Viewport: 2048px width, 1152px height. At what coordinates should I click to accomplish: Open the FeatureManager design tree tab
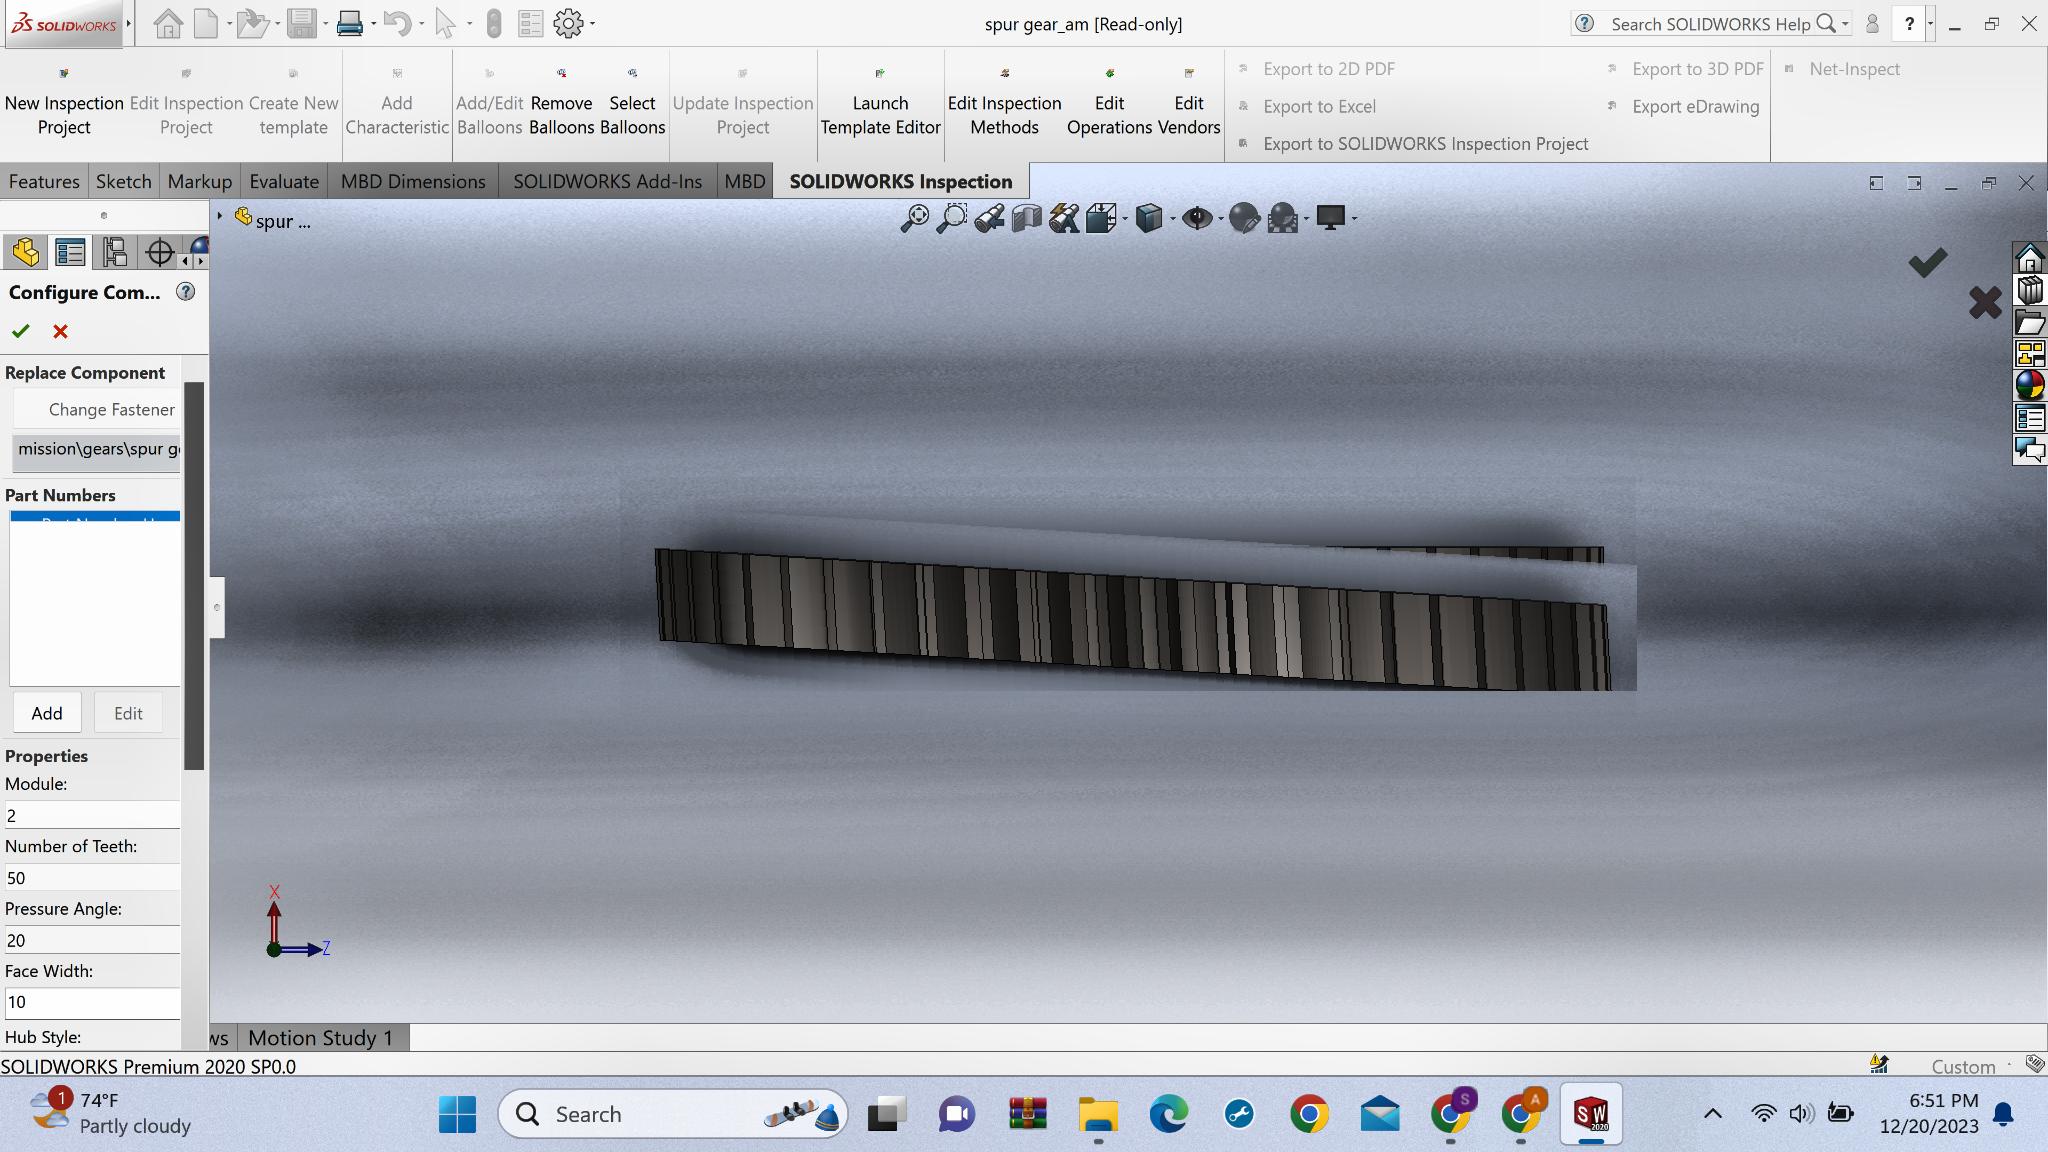click(x=25, y=252)
